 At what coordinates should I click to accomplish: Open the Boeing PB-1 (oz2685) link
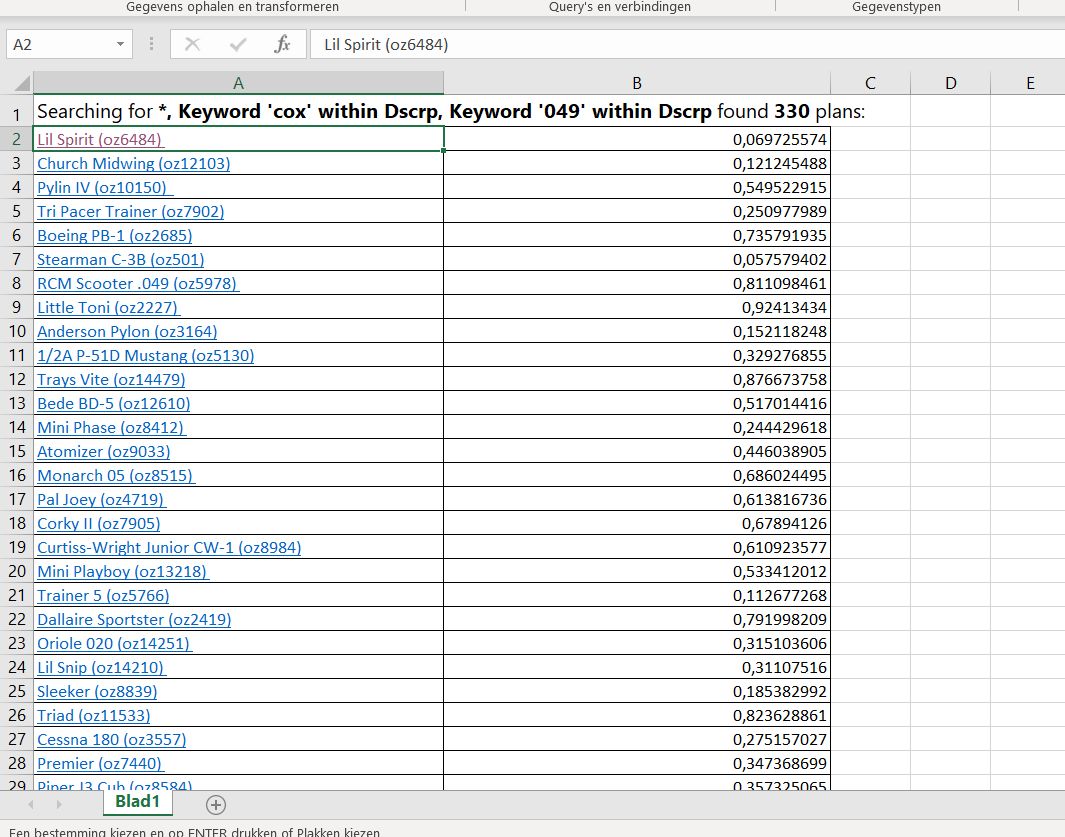point(114,236)
